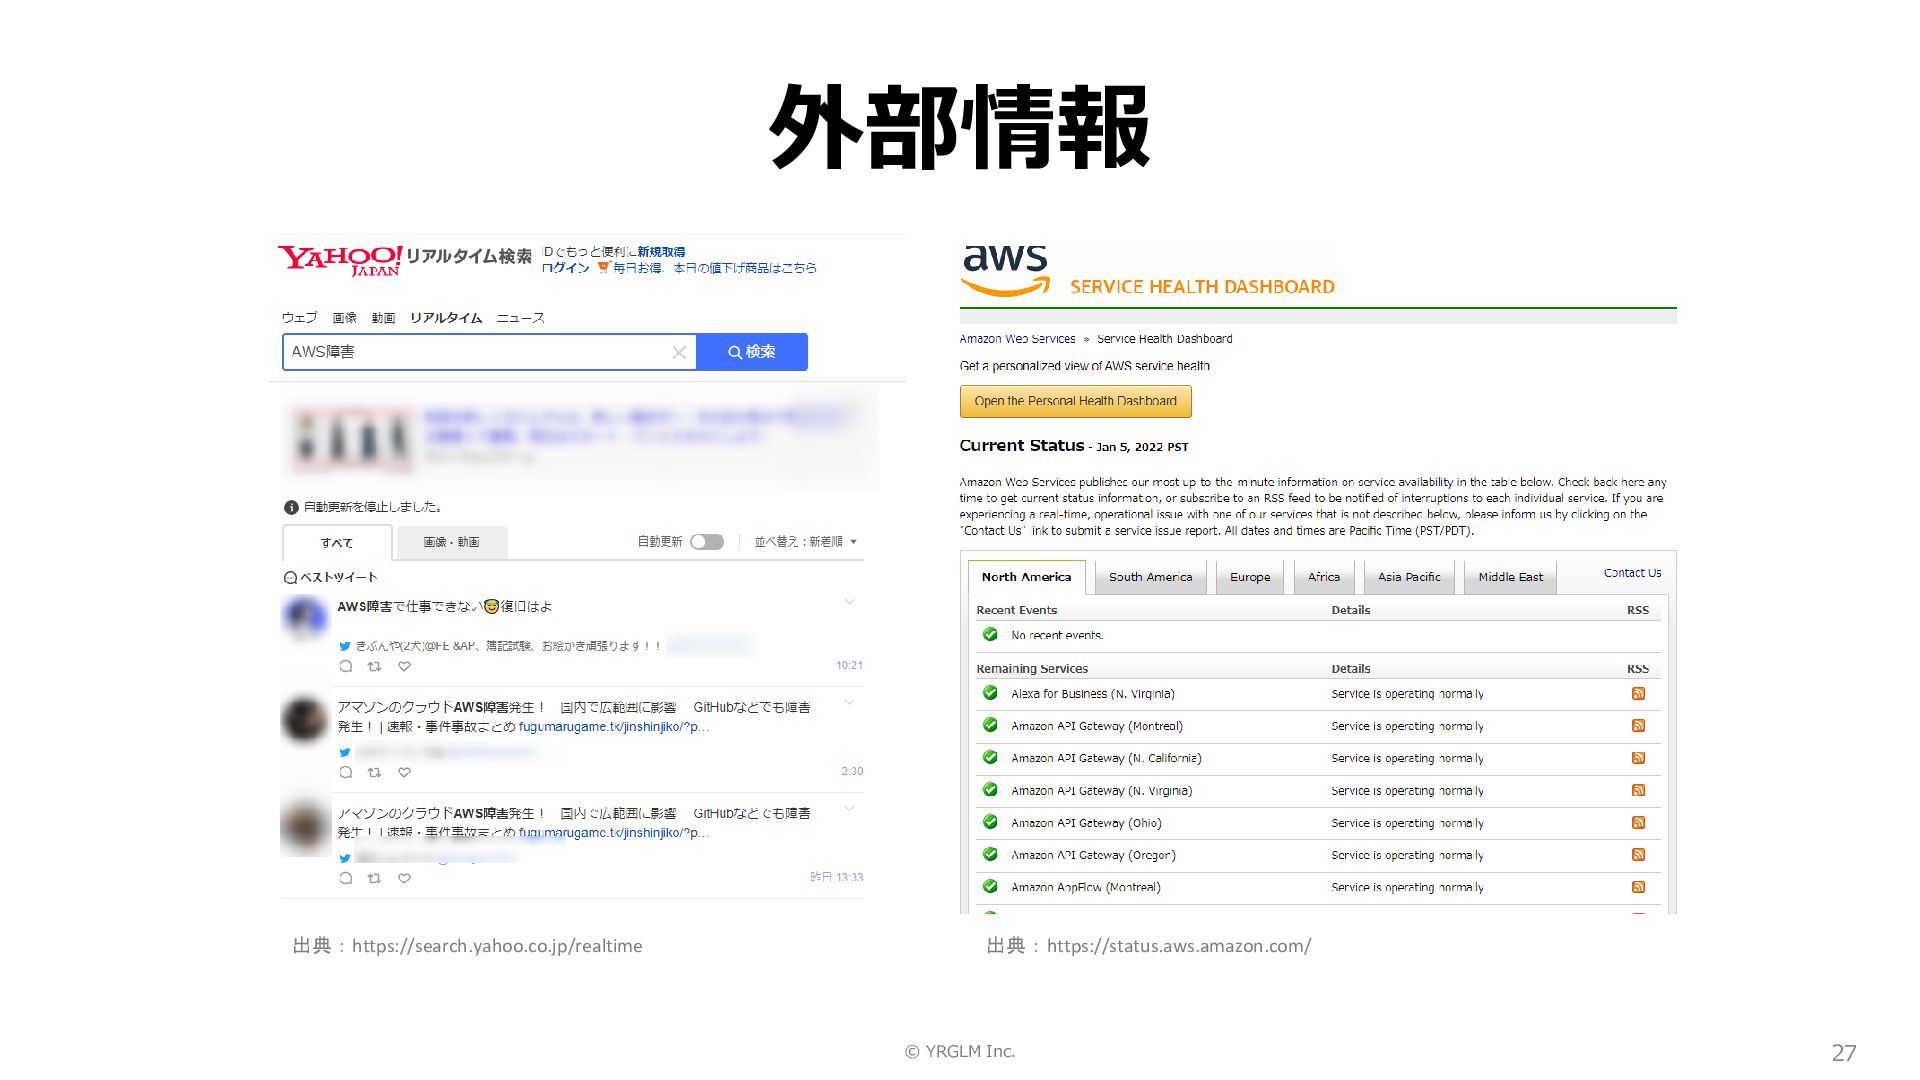The height and width of the screenshot is (1080, 1920).
Task: Clear the AWS障害 search field with X
Action: pos(679,352)
